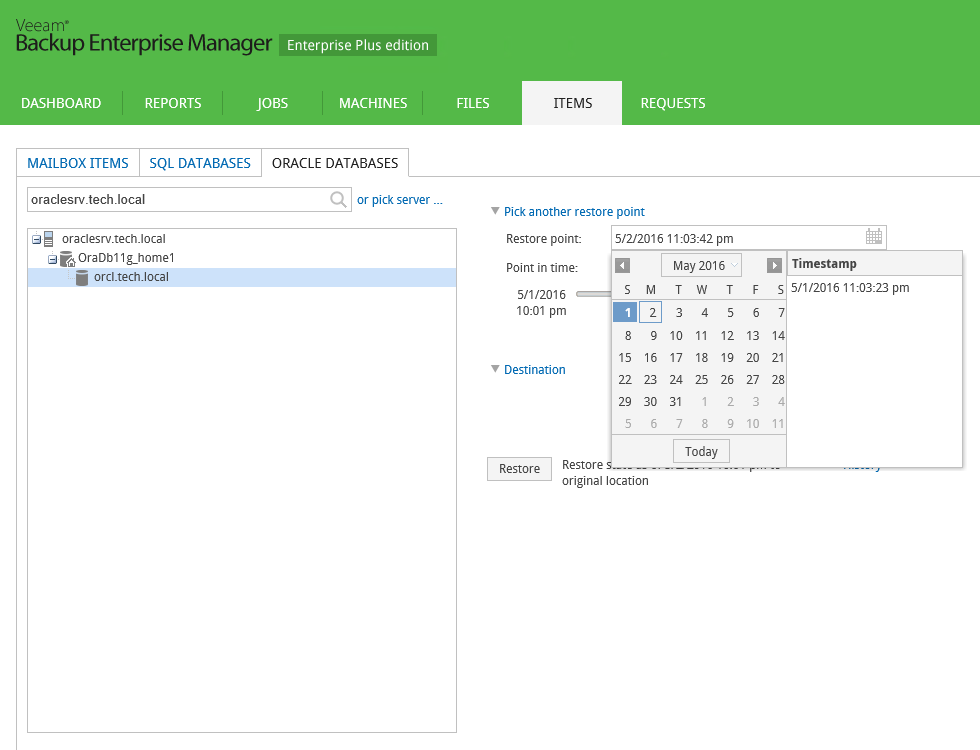
Task: Click the 'or pick server ...' link
Action: (400, 200)
